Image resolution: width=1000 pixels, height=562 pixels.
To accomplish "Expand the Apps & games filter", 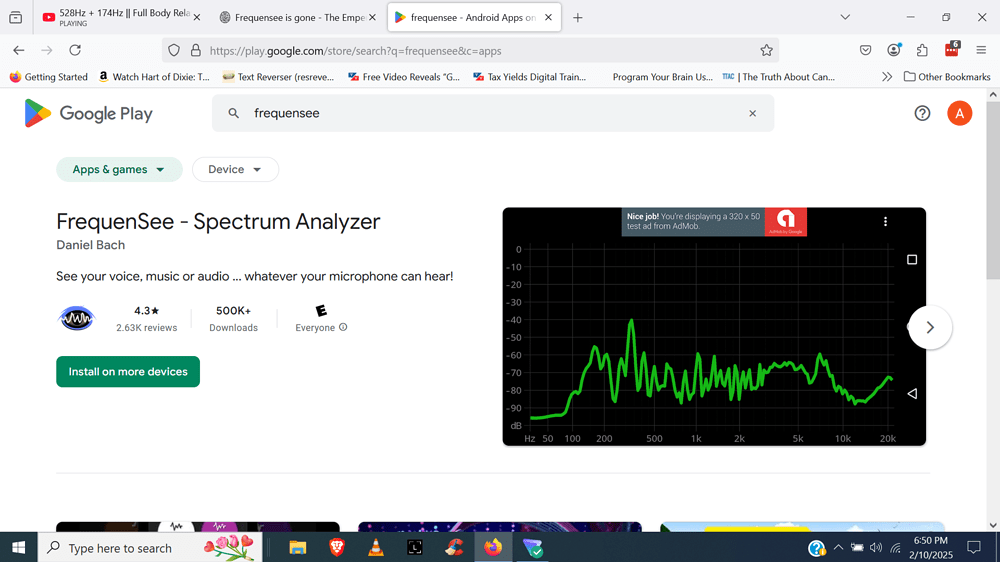I will point(119,169).
